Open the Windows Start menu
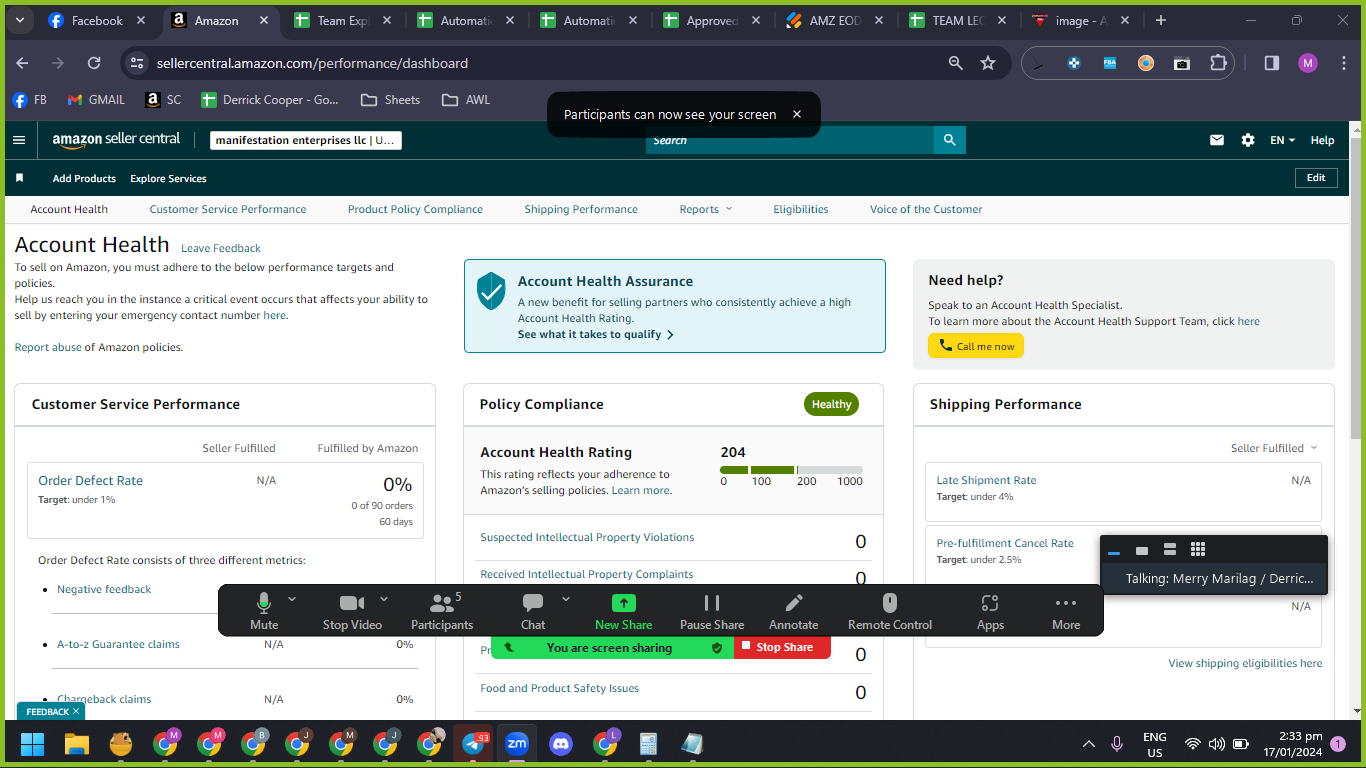Viewport: 1366px width, 768px height. [33, 744]
